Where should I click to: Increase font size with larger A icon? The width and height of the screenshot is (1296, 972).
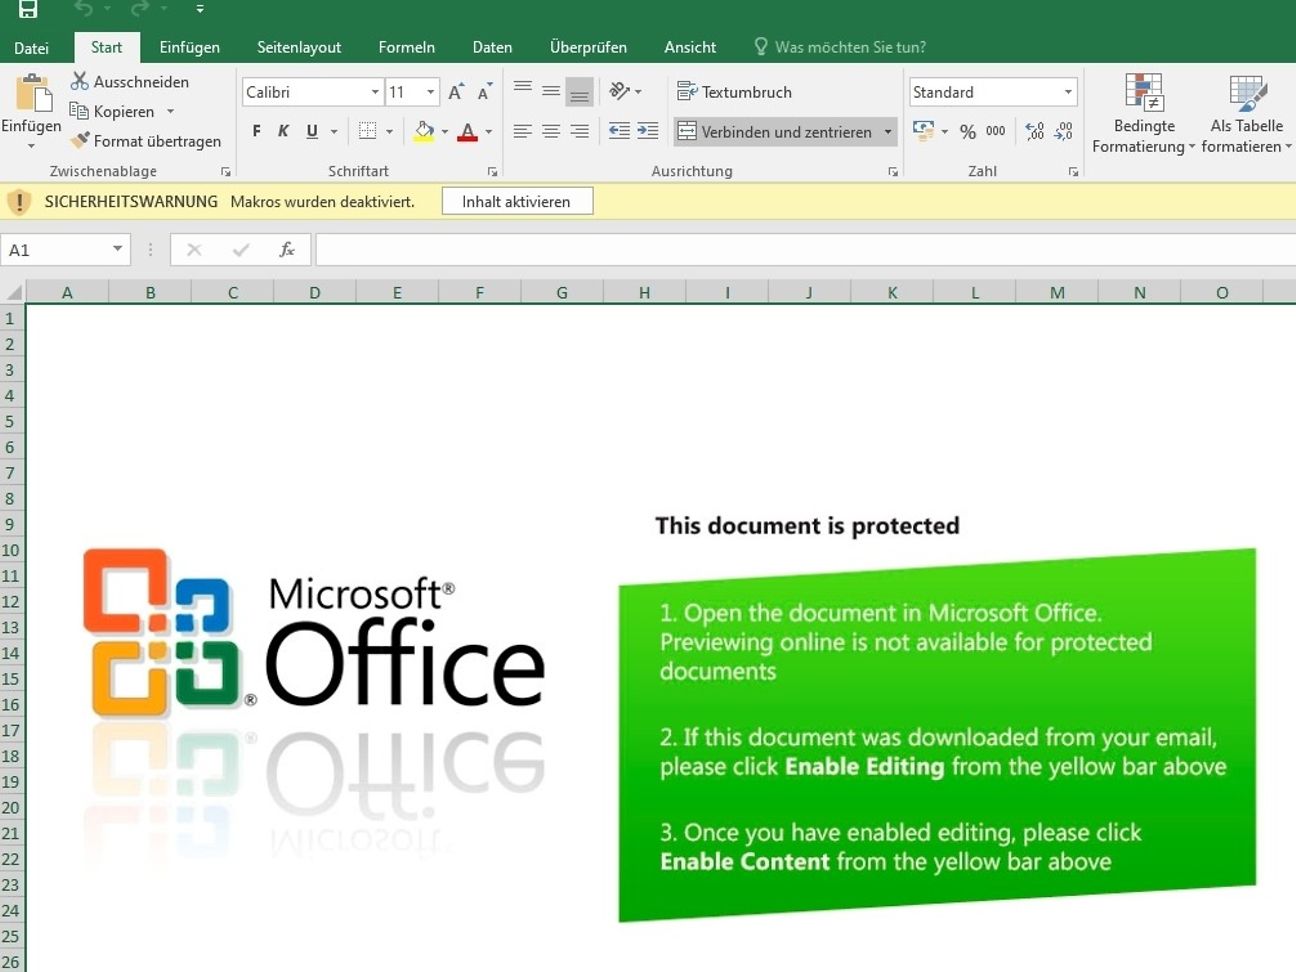[456, 92]
